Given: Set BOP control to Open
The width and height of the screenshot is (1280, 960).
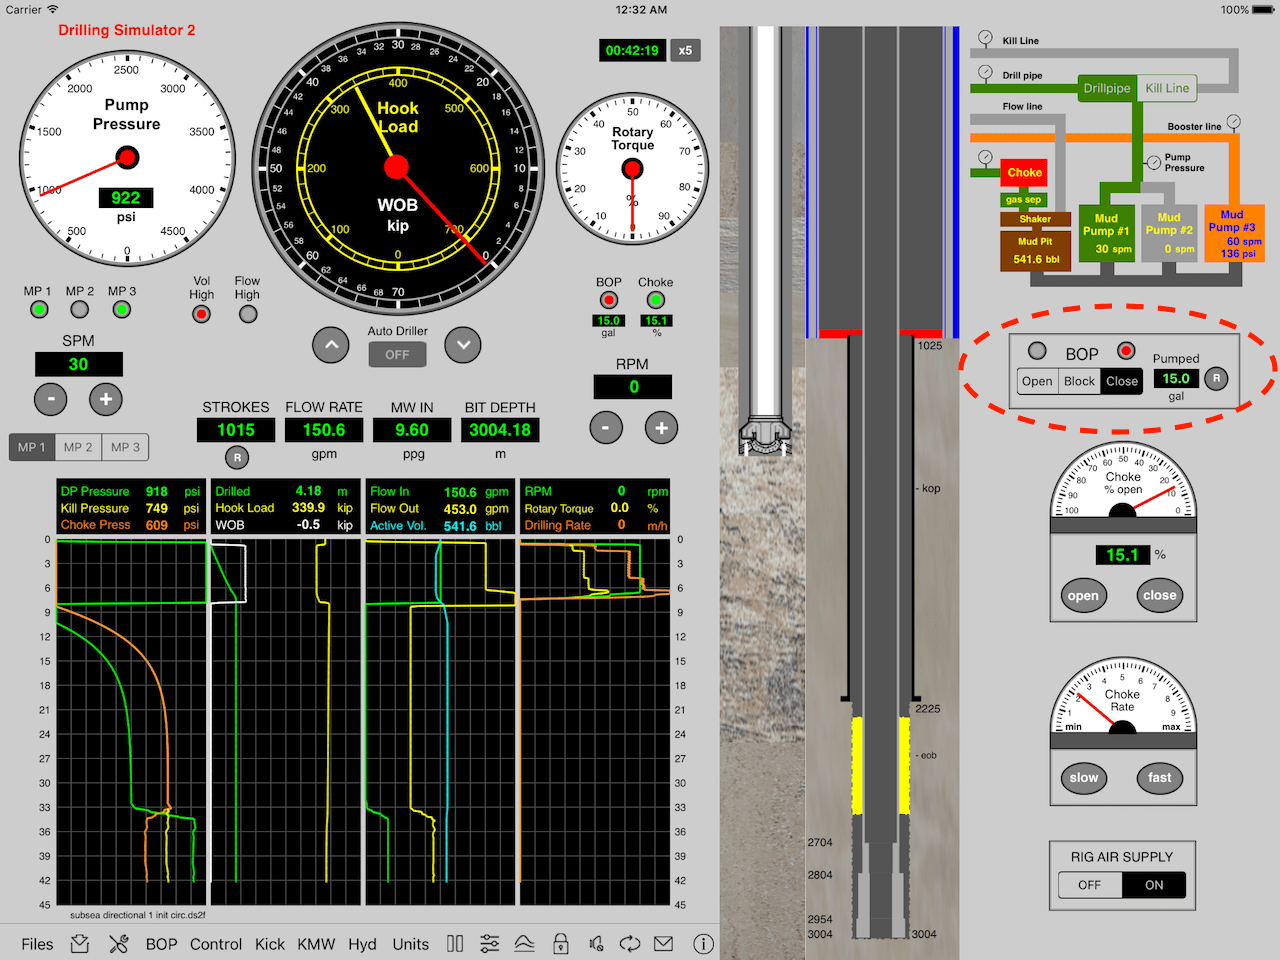Looking at the screenshot, I should (x=1037, y=381).
